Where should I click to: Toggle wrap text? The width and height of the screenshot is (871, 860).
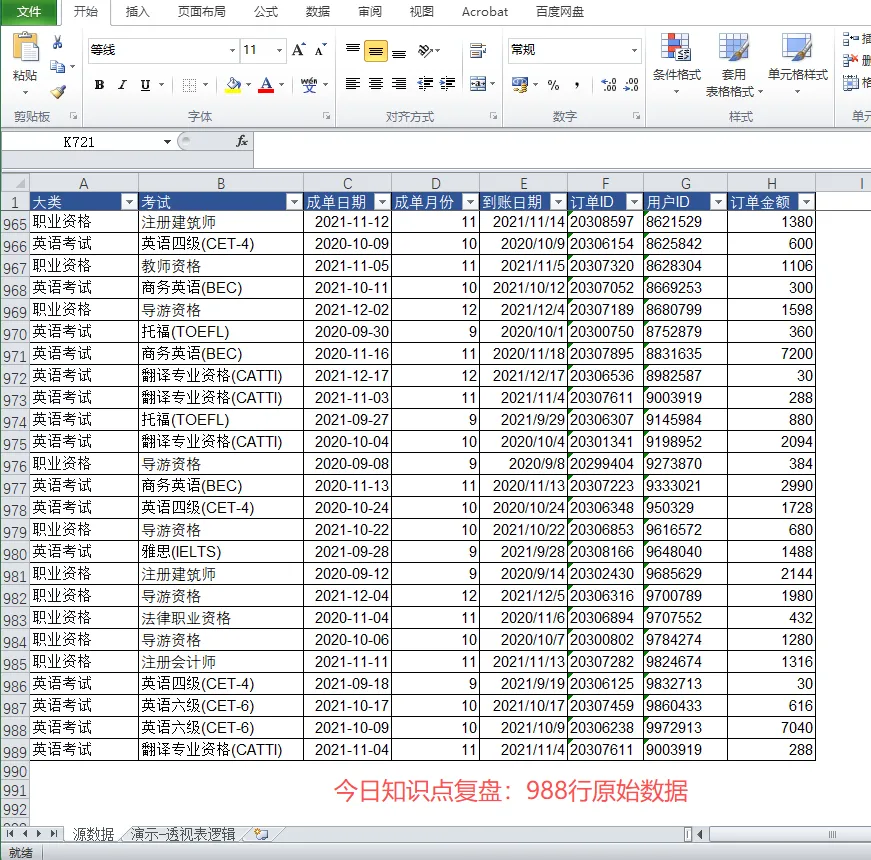point(478,51)
